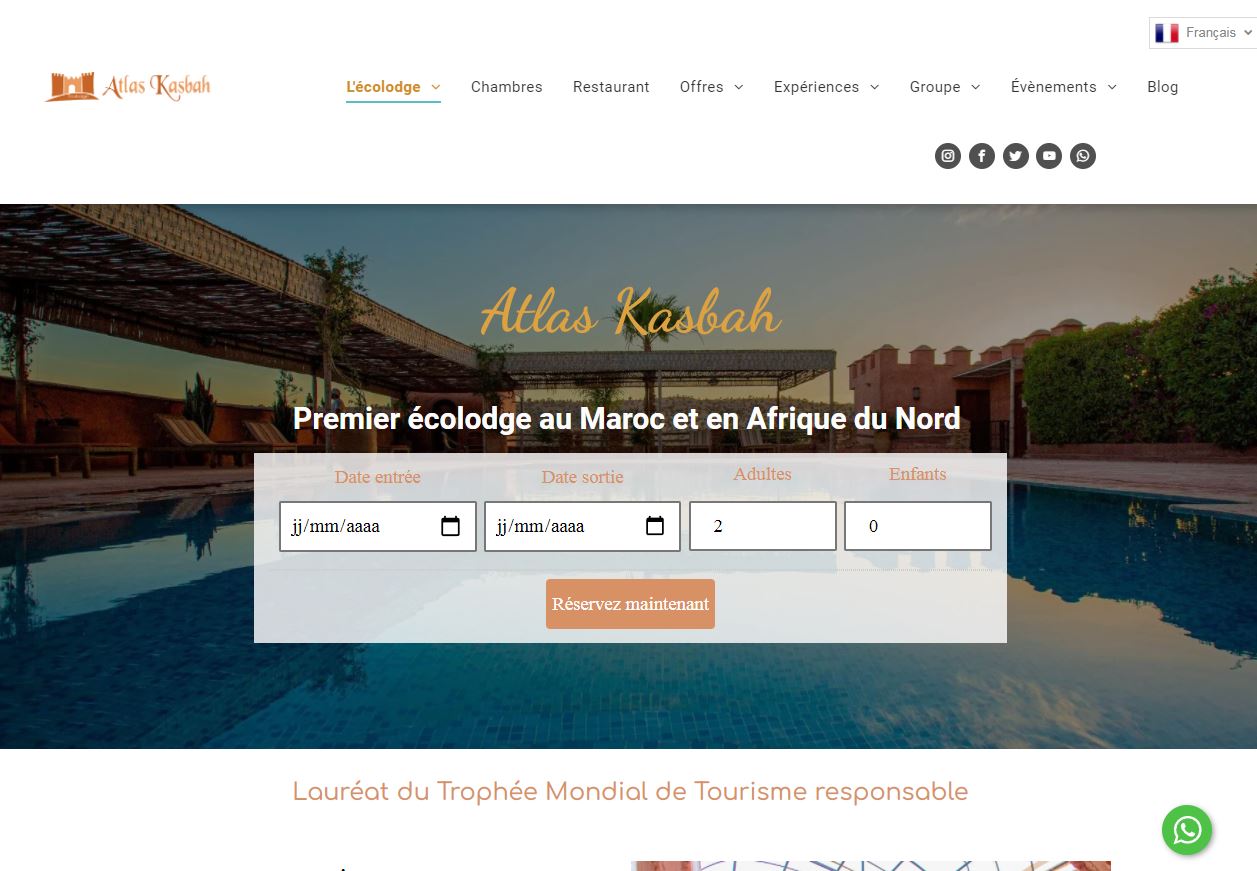
Task: Expand the Groupe submenu
Action: pyautogui.click(x=945, y=87)
